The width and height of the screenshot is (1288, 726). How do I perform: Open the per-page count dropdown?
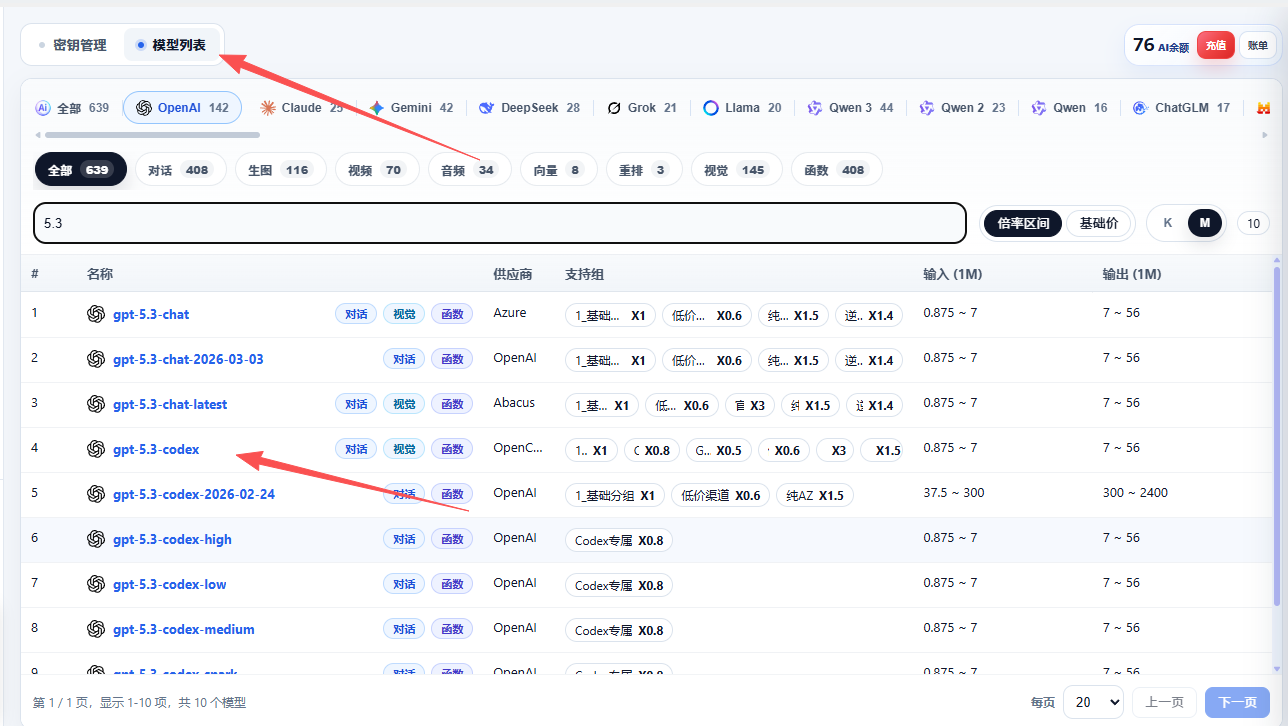1092,702
